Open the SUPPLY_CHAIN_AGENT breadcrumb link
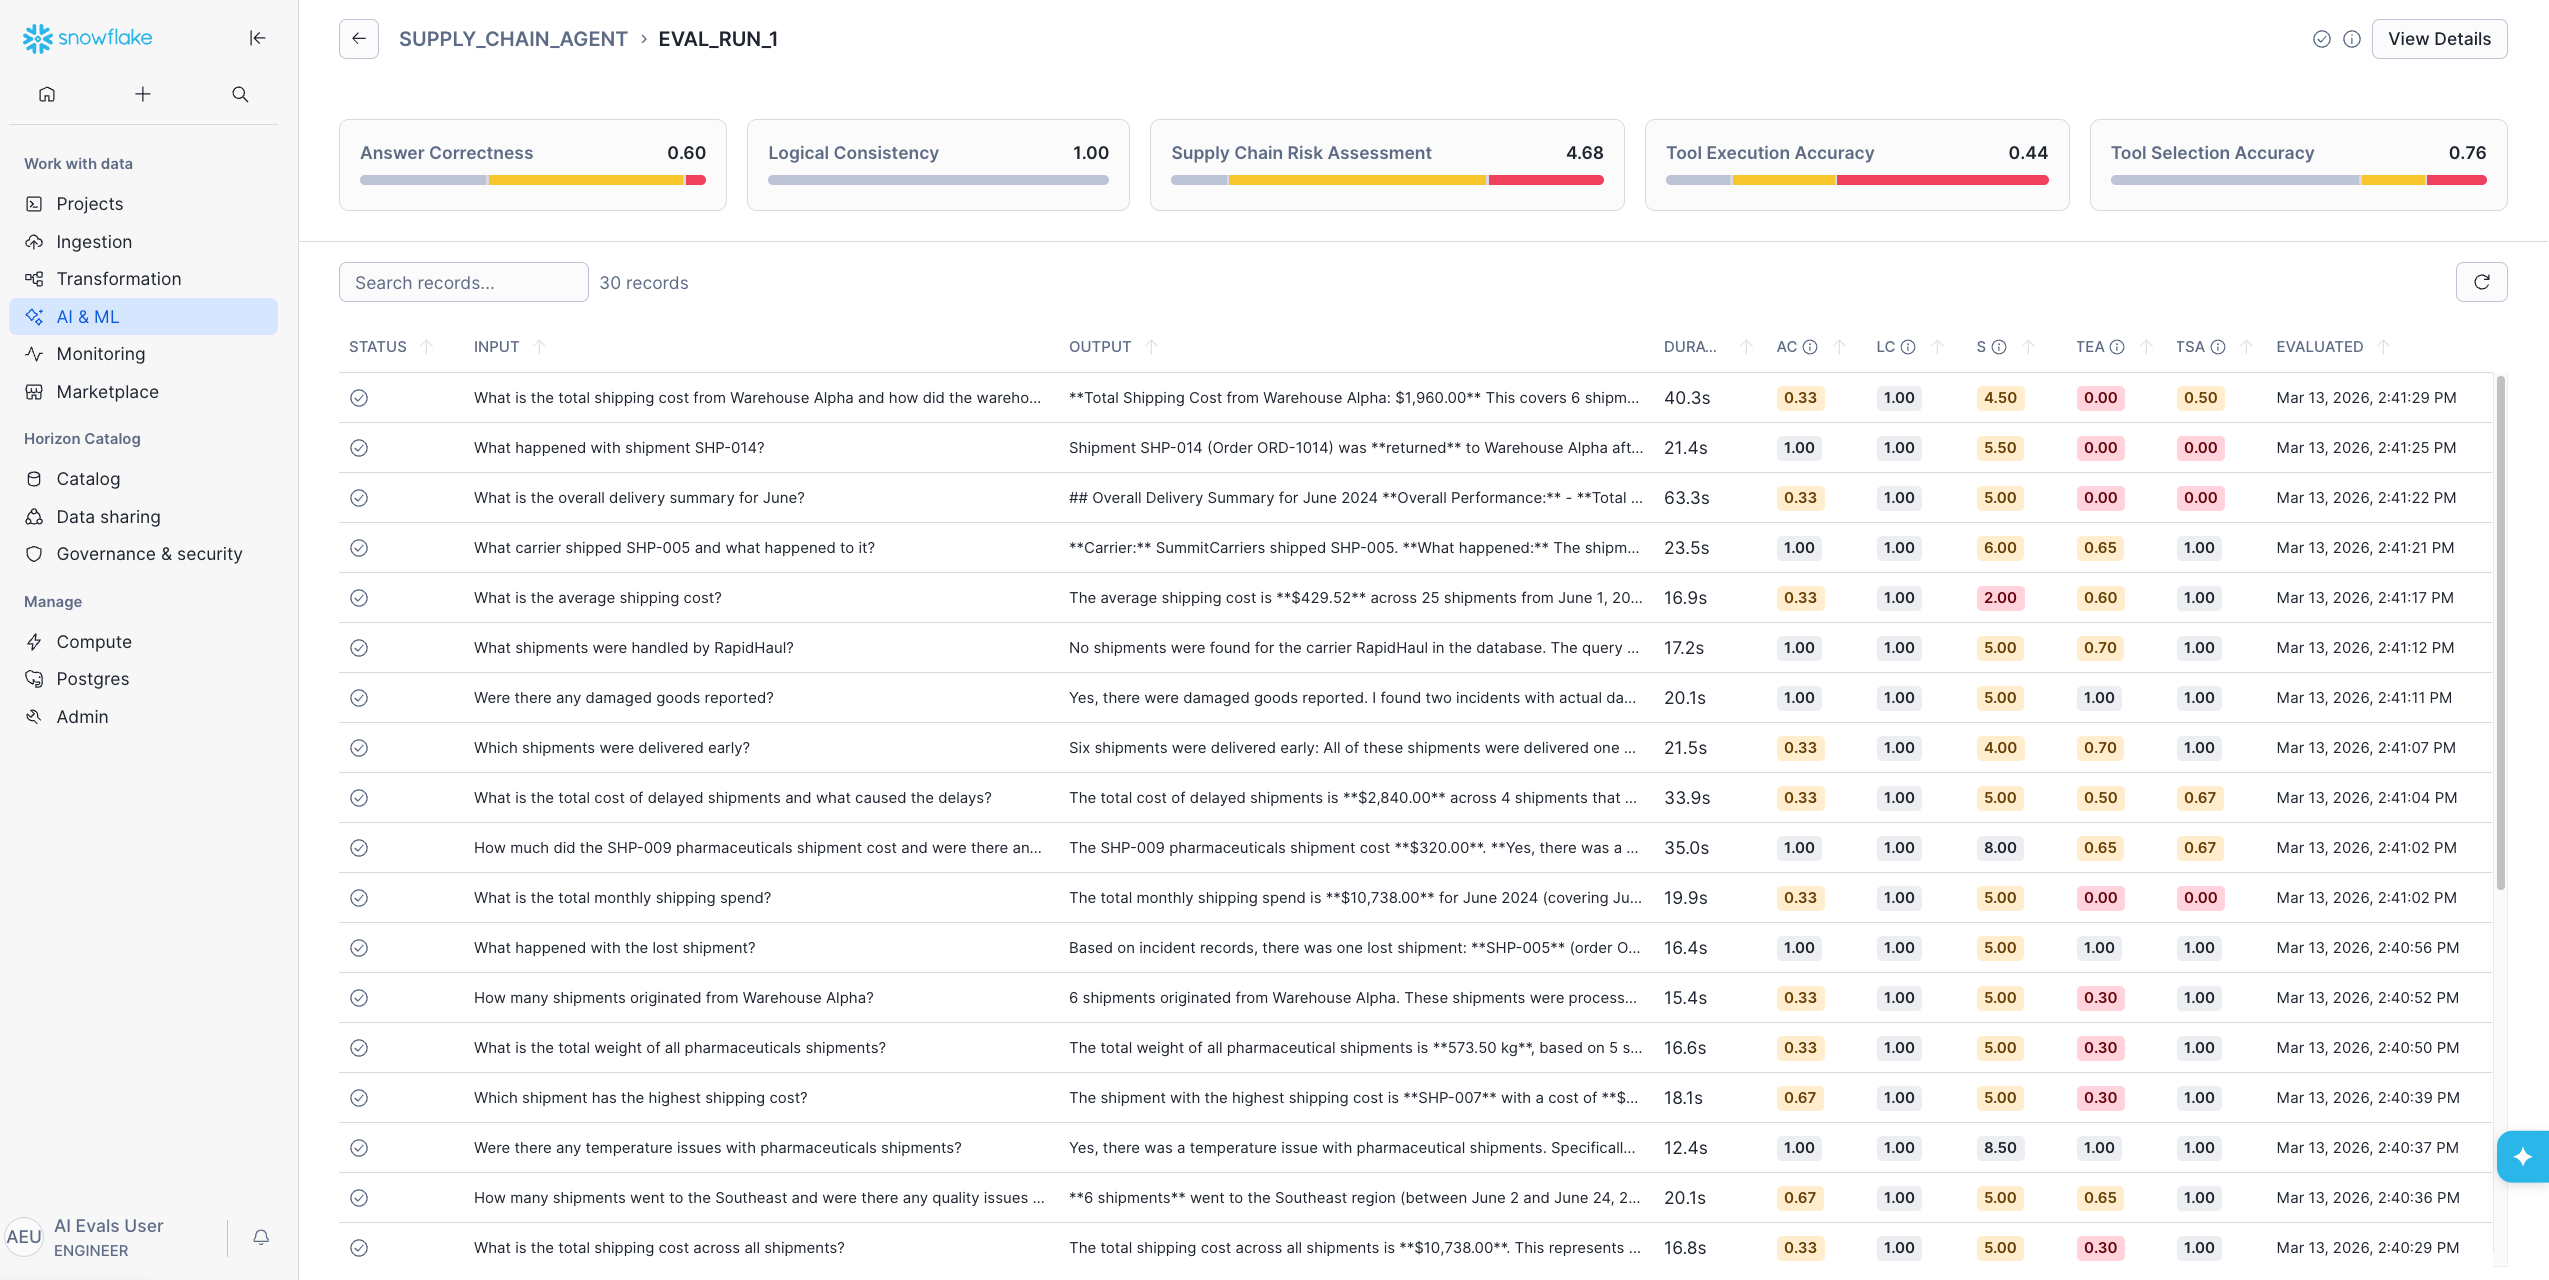The image size is (2549, 1280). 513,38
